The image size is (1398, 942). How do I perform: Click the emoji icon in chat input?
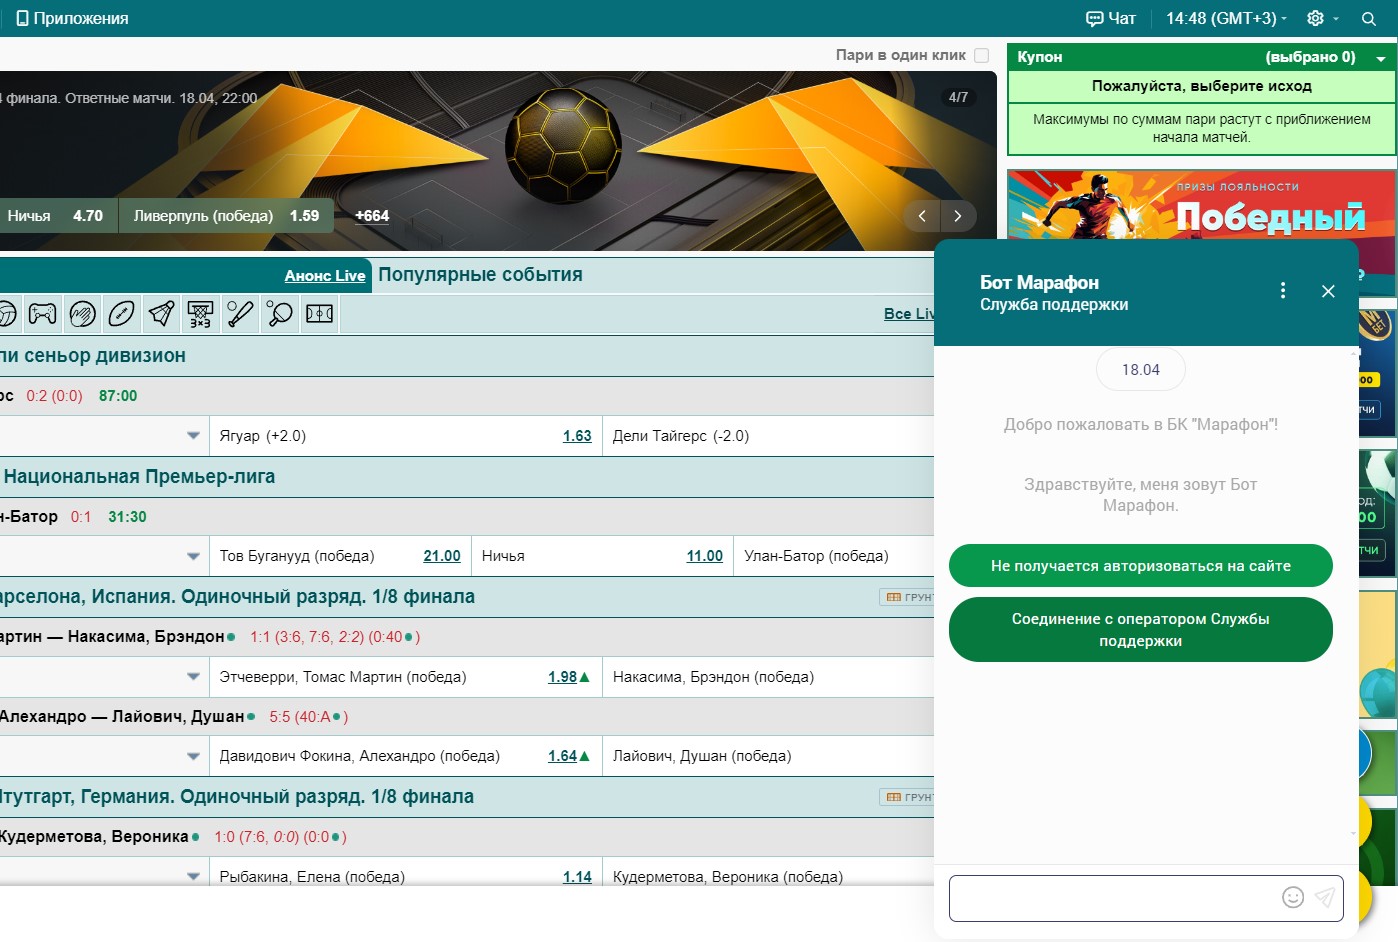(x=1292, y=897)
